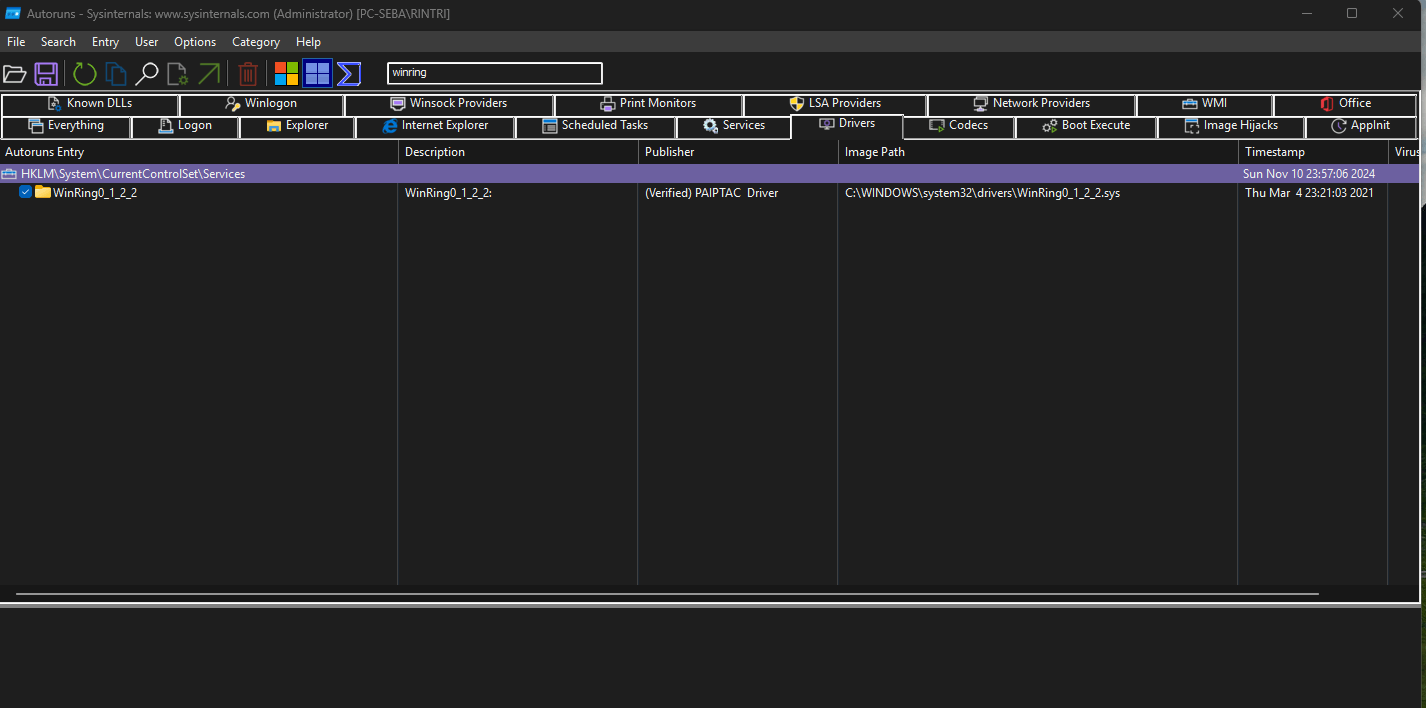Select the WinRing0_1_2_2 entry name

coord(95,193)
